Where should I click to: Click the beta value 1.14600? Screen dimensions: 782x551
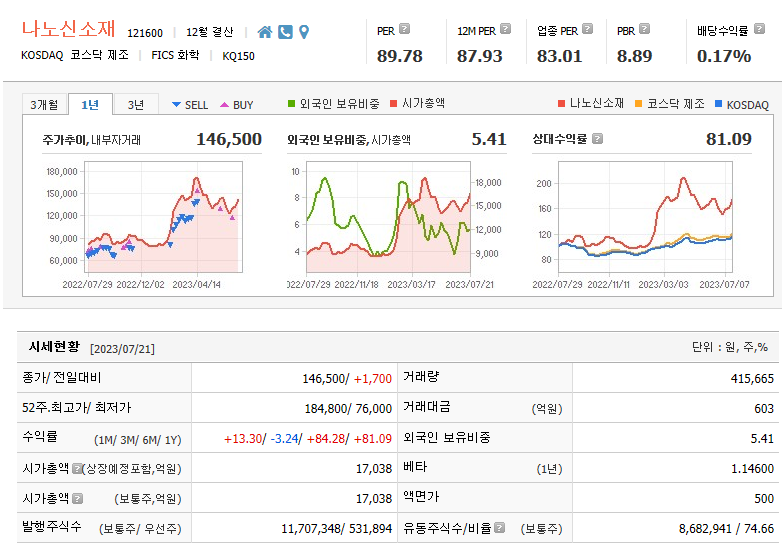pos(753,468)
